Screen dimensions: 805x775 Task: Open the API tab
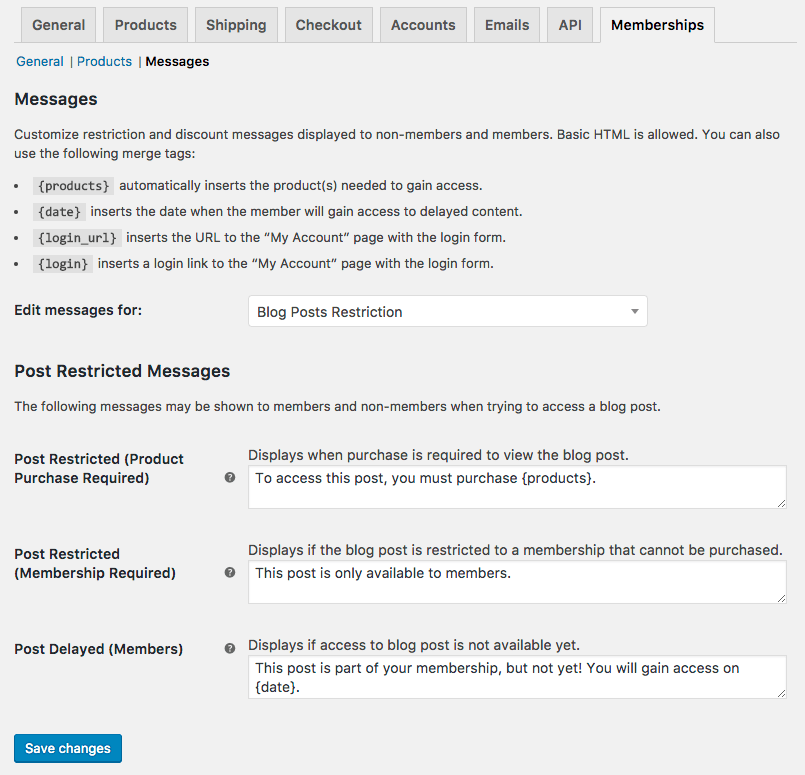coord(569,25)
